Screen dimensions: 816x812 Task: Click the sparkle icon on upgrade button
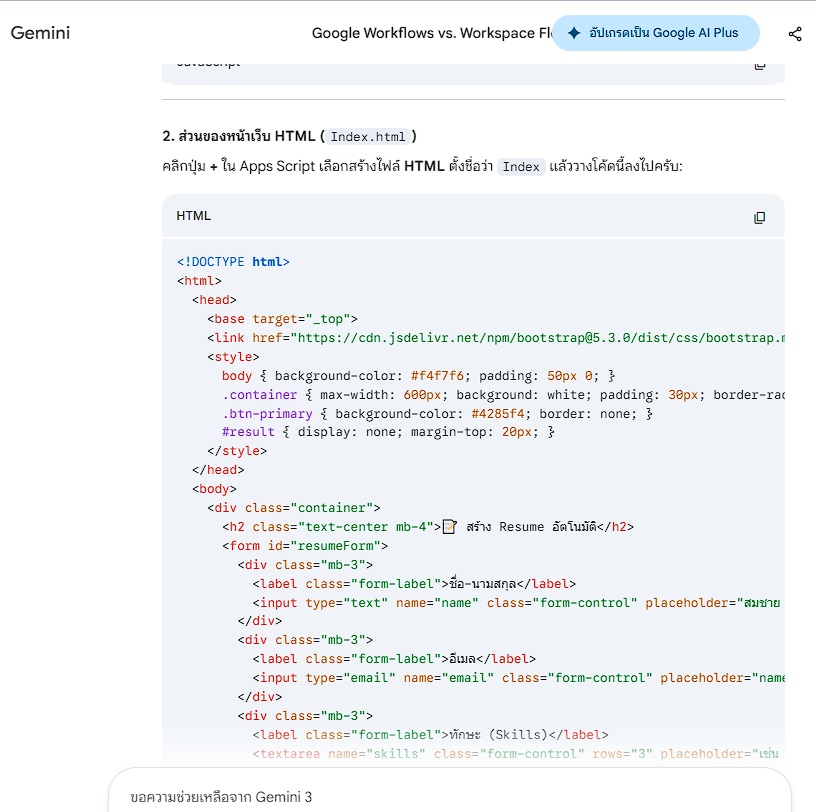(x=574, y=33)
